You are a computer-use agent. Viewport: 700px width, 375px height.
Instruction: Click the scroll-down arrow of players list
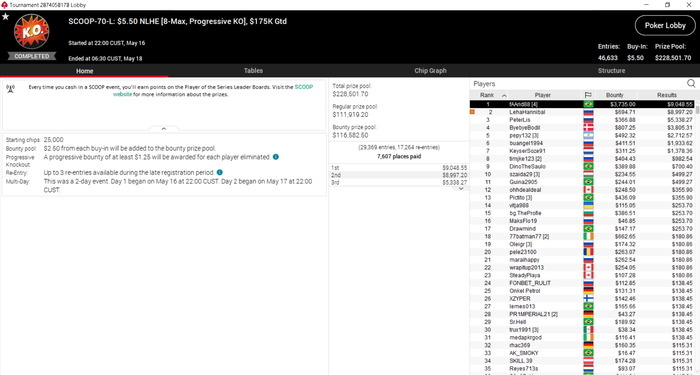pyautogui.click(x=697, y=372)
